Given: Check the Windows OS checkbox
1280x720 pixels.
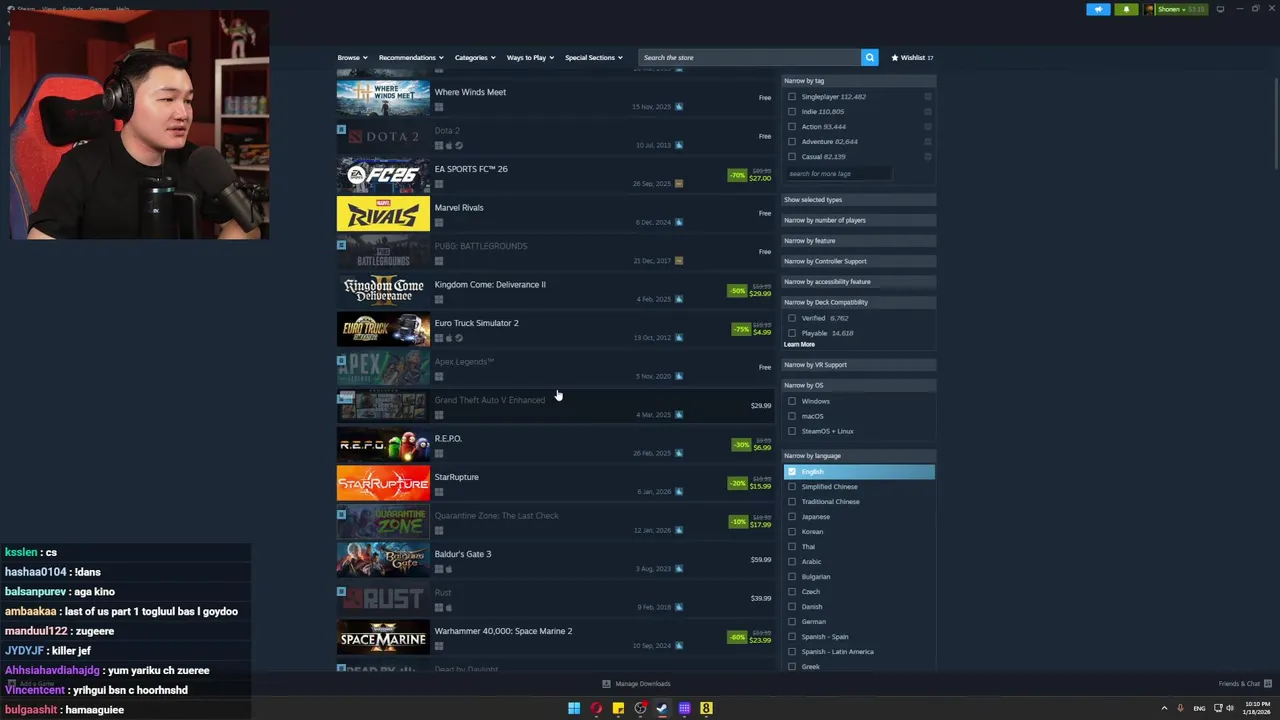Looking at the screenshot, I should click(792, 401).
